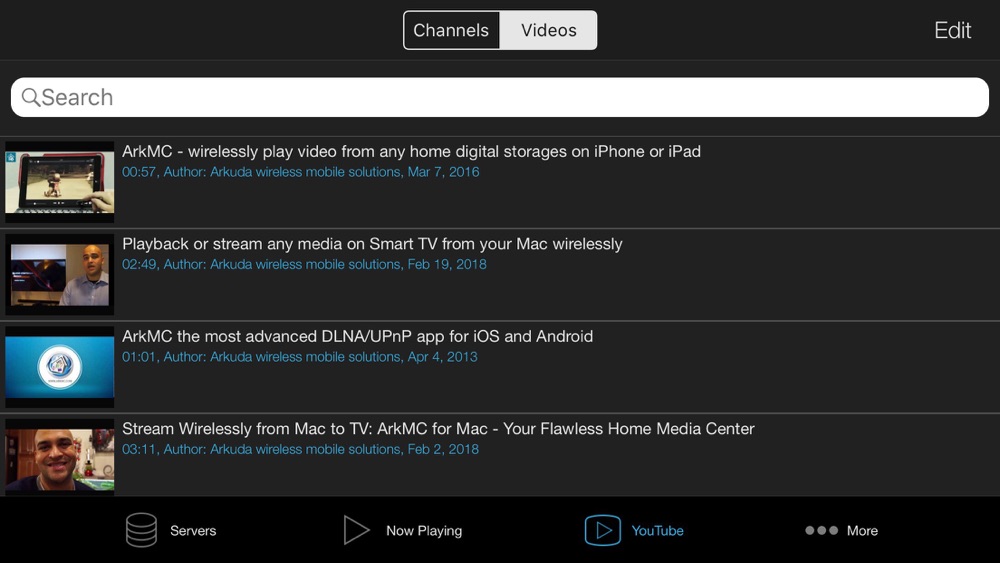Click the '02:49, Author' Feb 19, 2018 subtitle
The image size is (1000, 563).
pos(304,264)
